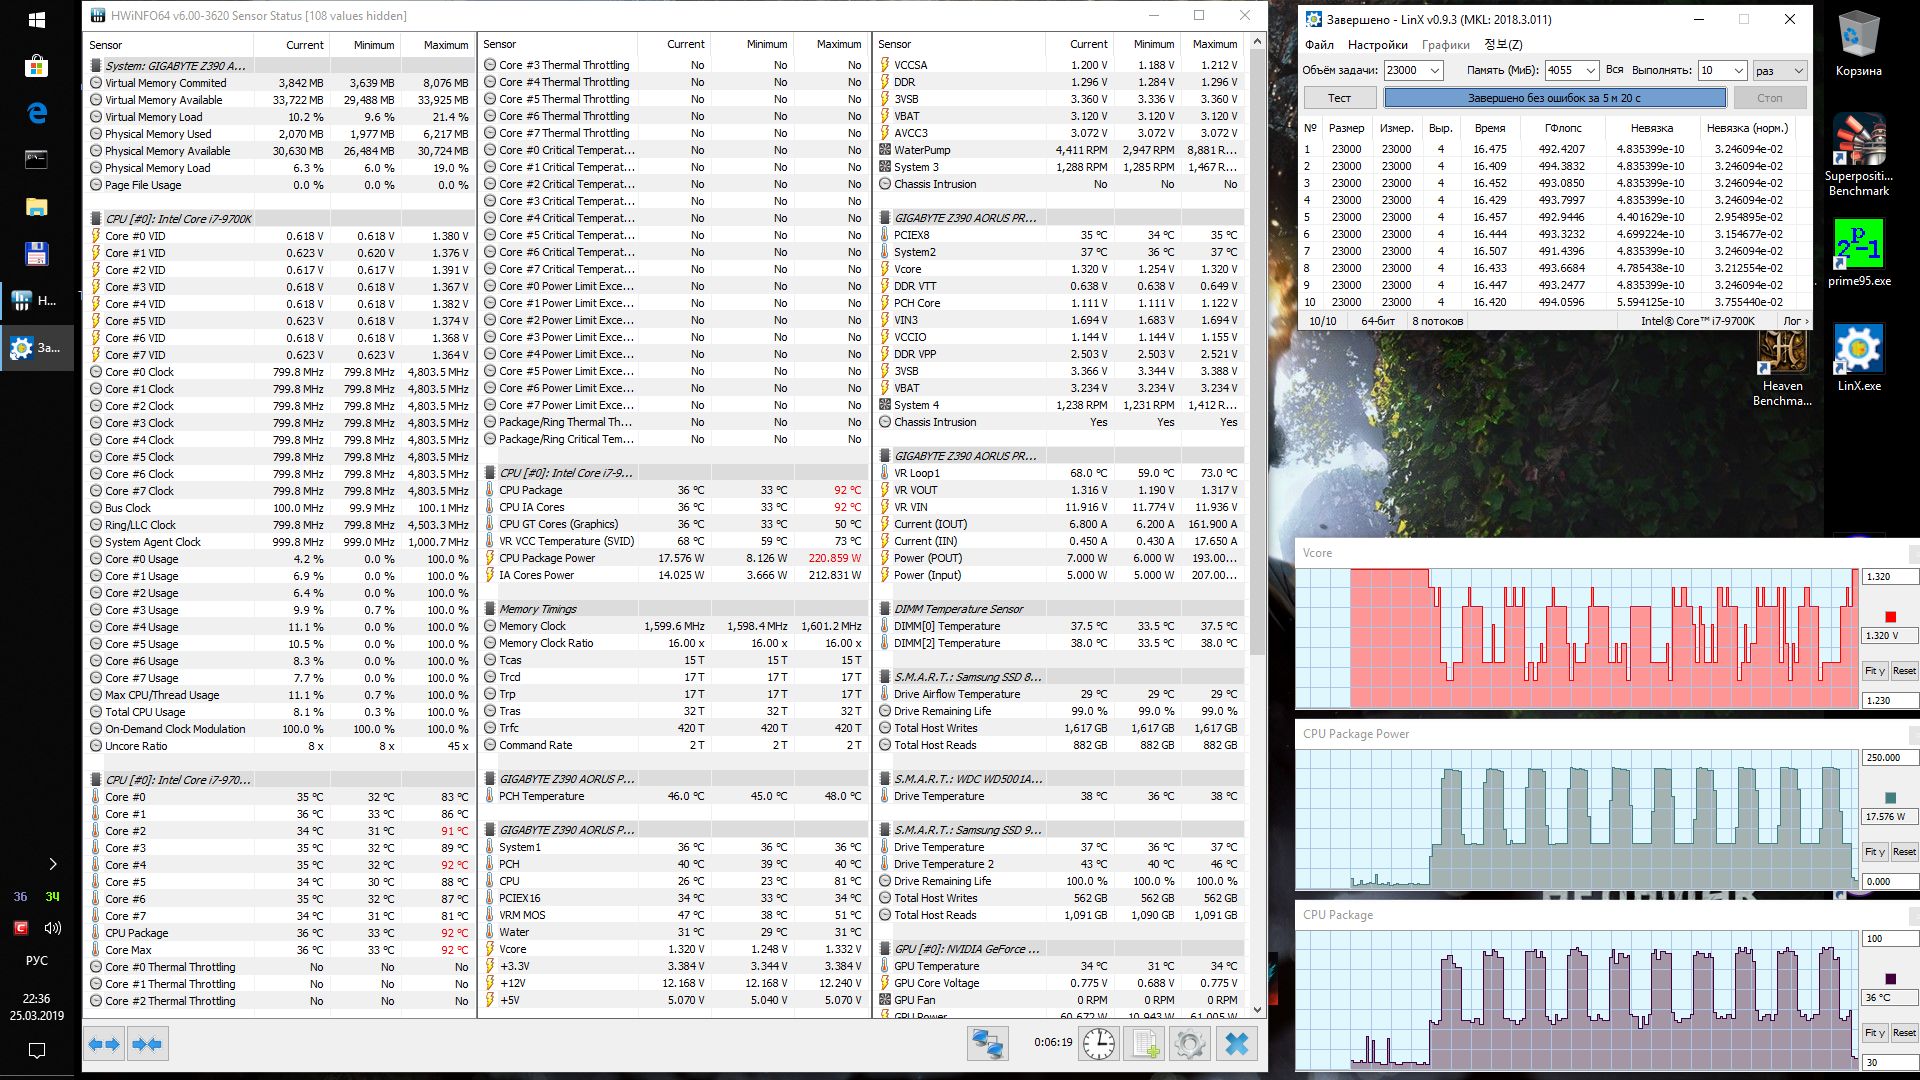This screenshot has width=1920, height=1080.
Task: Click the logging sheet icon with green plus
Action: click(1145, 1044)
